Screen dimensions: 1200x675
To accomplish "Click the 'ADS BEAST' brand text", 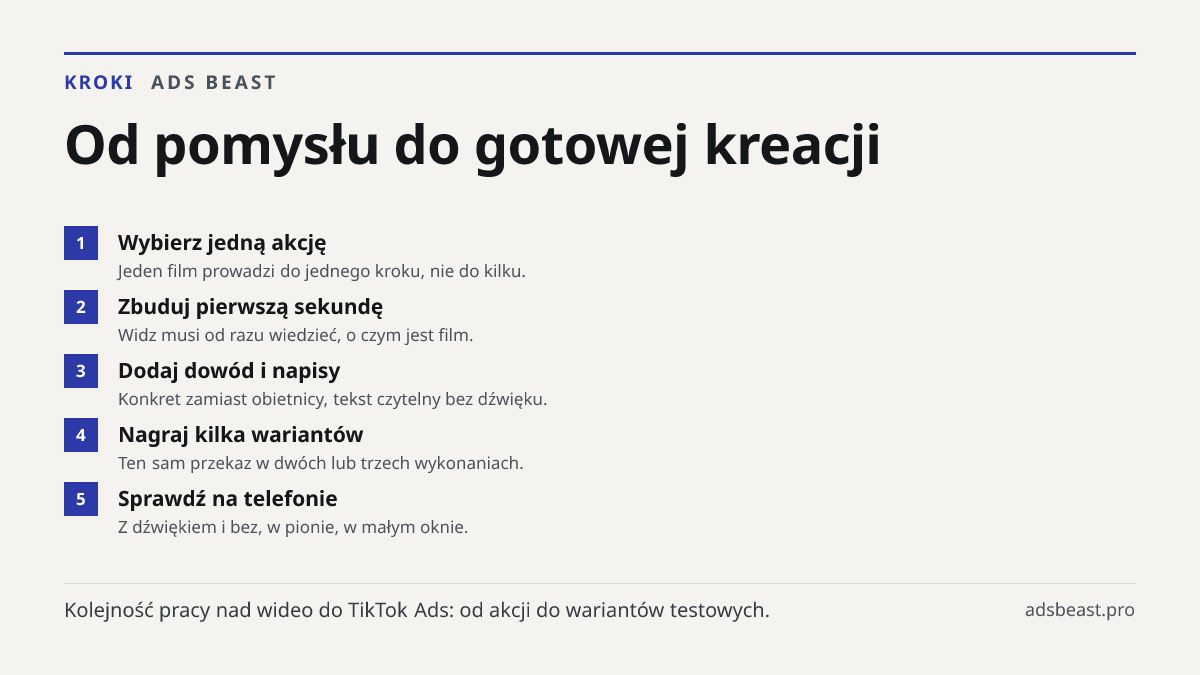I will point(214,83).
